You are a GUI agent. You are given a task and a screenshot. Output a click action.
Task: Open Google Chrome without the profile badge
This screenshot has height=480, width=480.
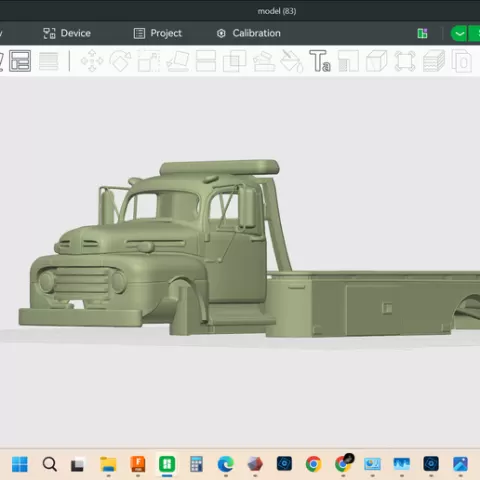coord(313,464)
